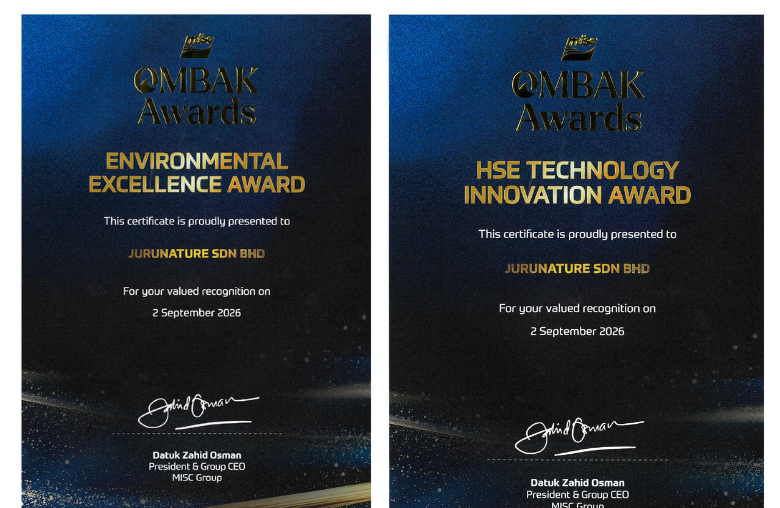This screenshot has height=508, width=780.
Task: Click the 'ENVIRONMENTAL EXCELLENCE AWARD' heading
Action: click(x=197, y=173)
